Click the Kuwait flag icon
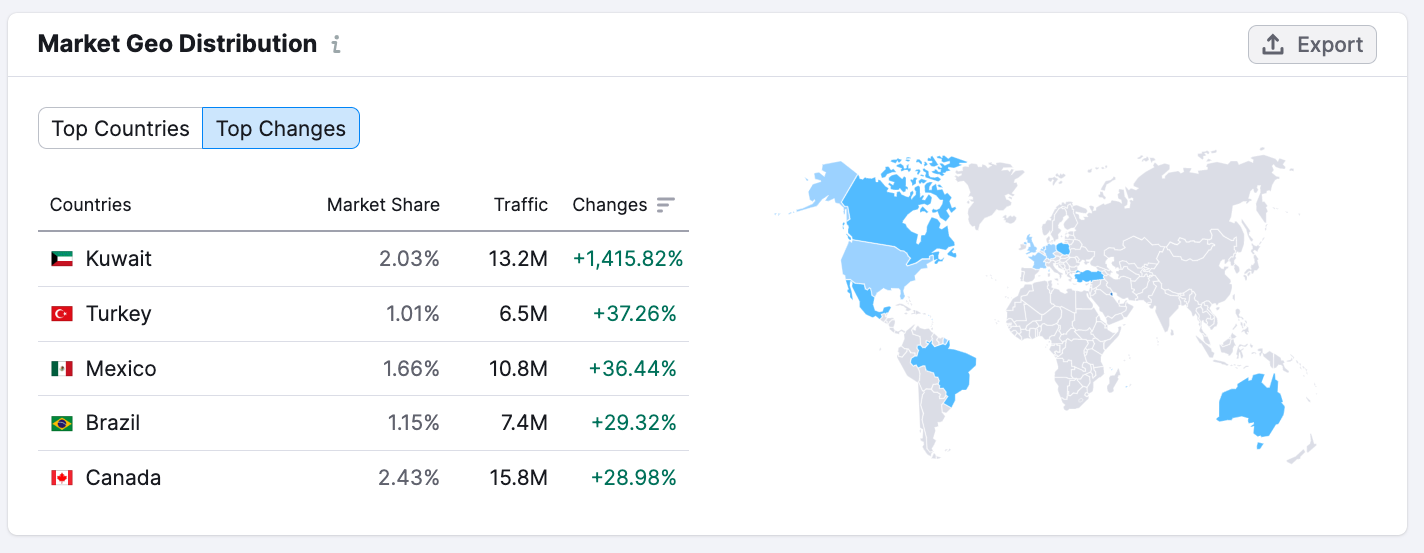This screenshot has height=553, width=1424. (x=62, y=259)
